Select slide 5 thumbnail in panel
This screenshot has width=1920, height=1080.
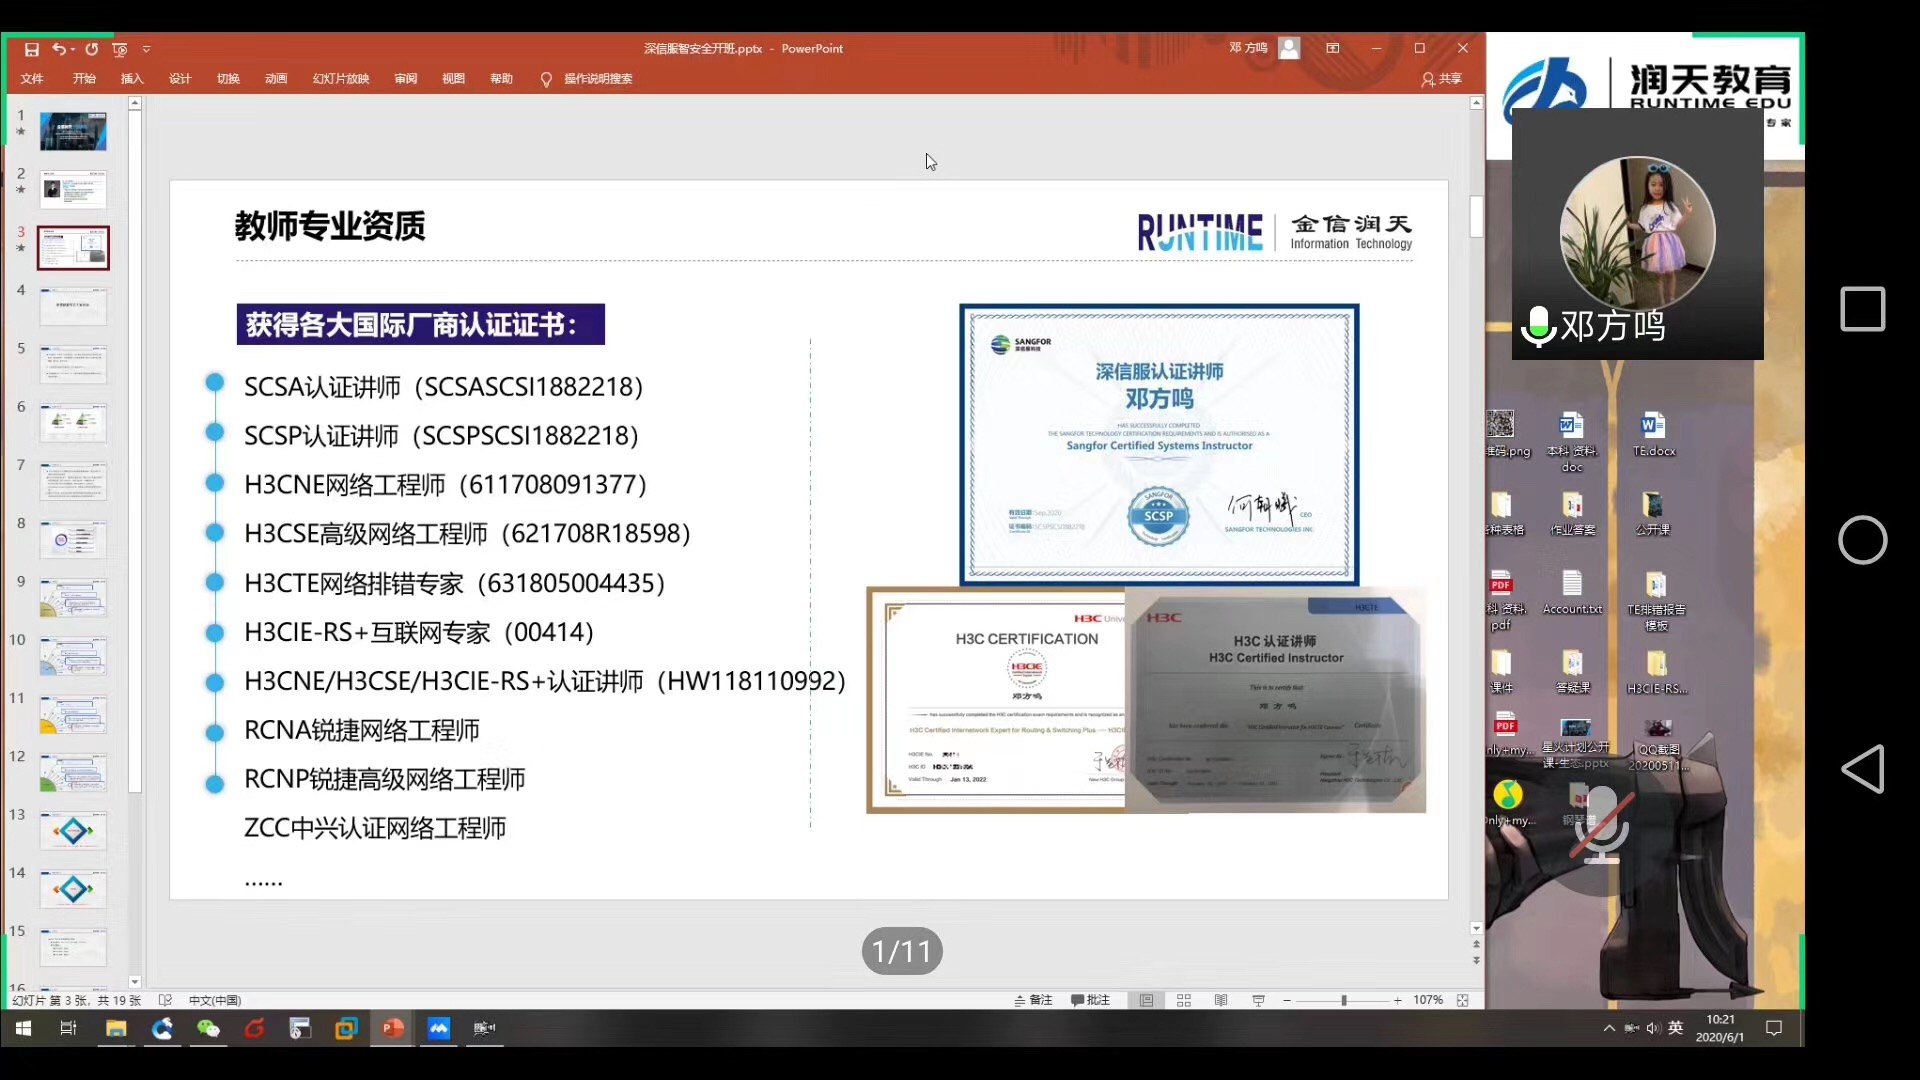click(73, 365)
